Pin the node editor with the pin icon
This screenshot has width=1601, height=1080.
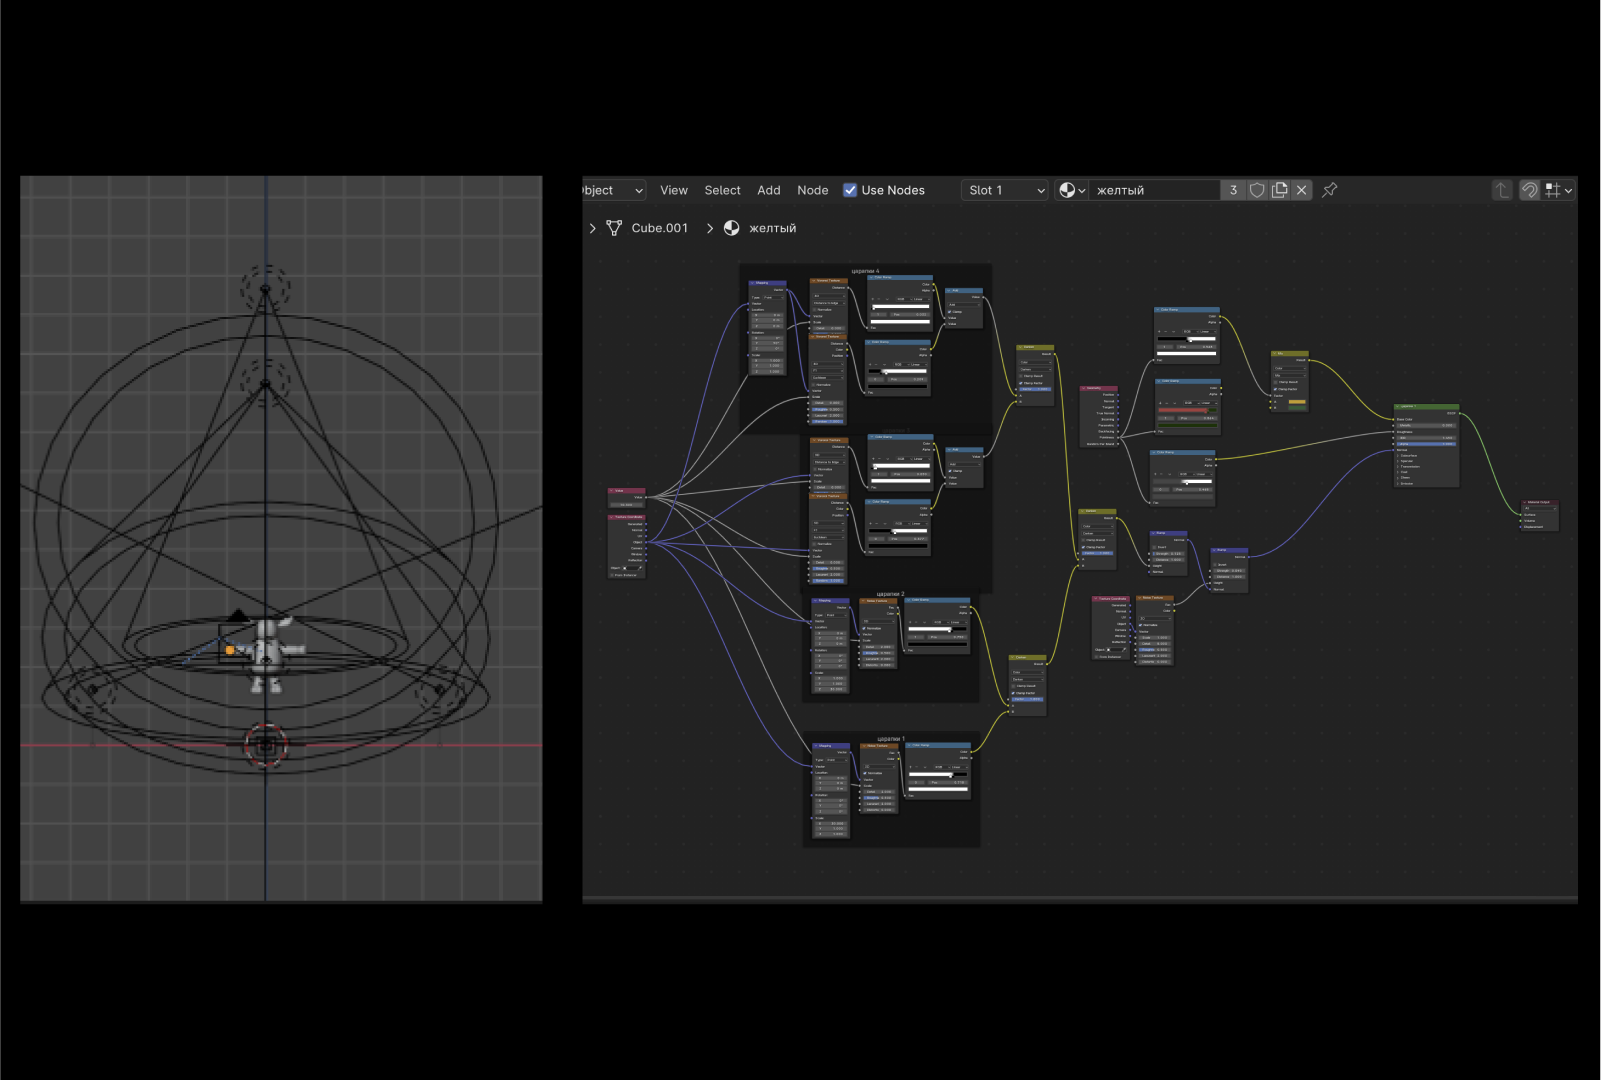click(x=1329, y=190)
